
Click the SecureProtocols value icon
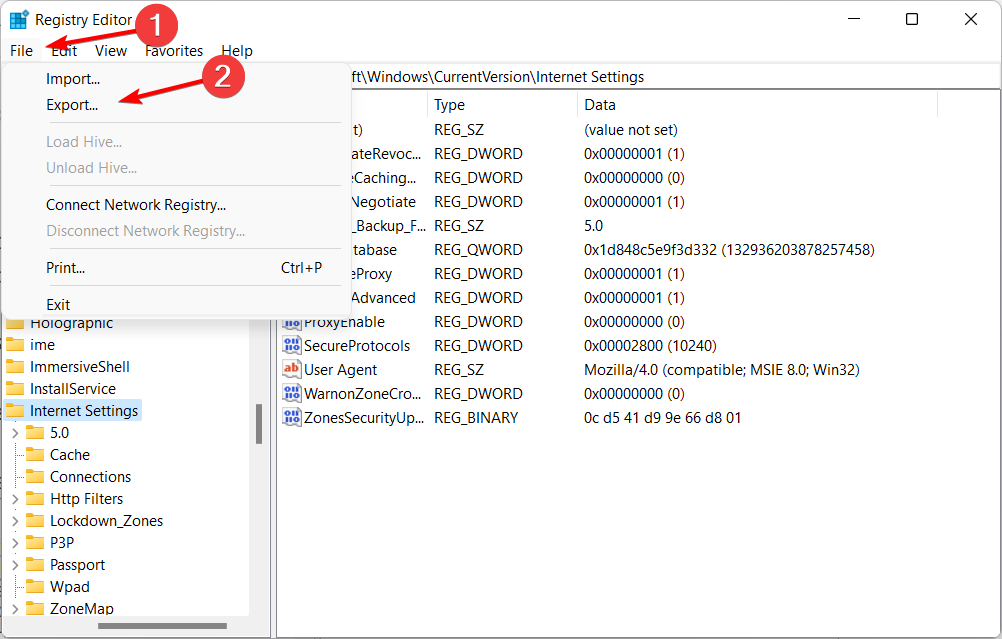click(x=292, y=346)
